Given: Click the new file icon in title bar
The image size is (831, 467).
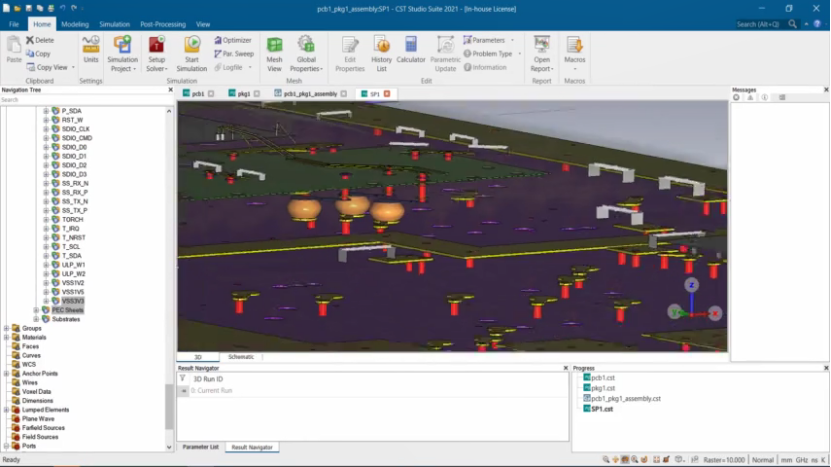Looking at the screenshot, I should (x=6, y=8).
